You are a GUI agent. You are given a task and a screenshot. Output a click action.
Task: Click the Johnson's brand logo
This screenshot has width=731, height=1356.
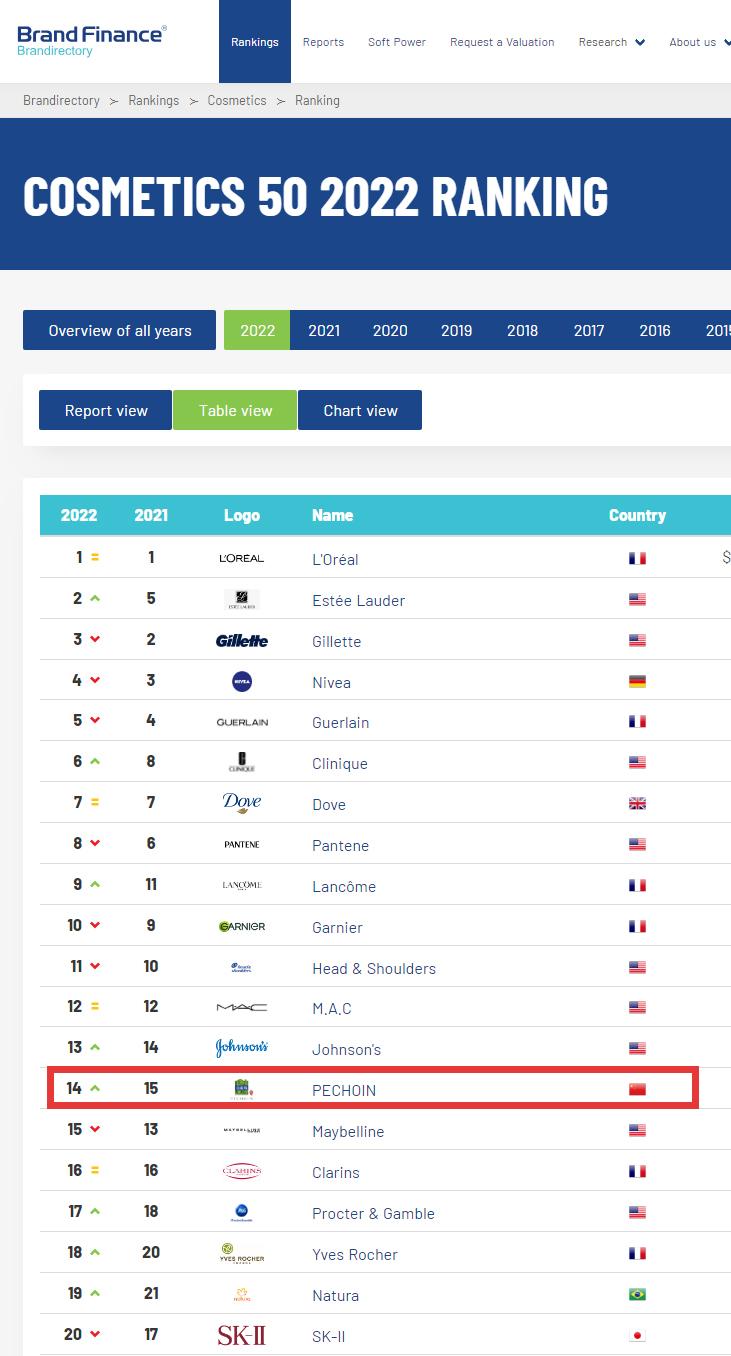[x=242, y=1048]
